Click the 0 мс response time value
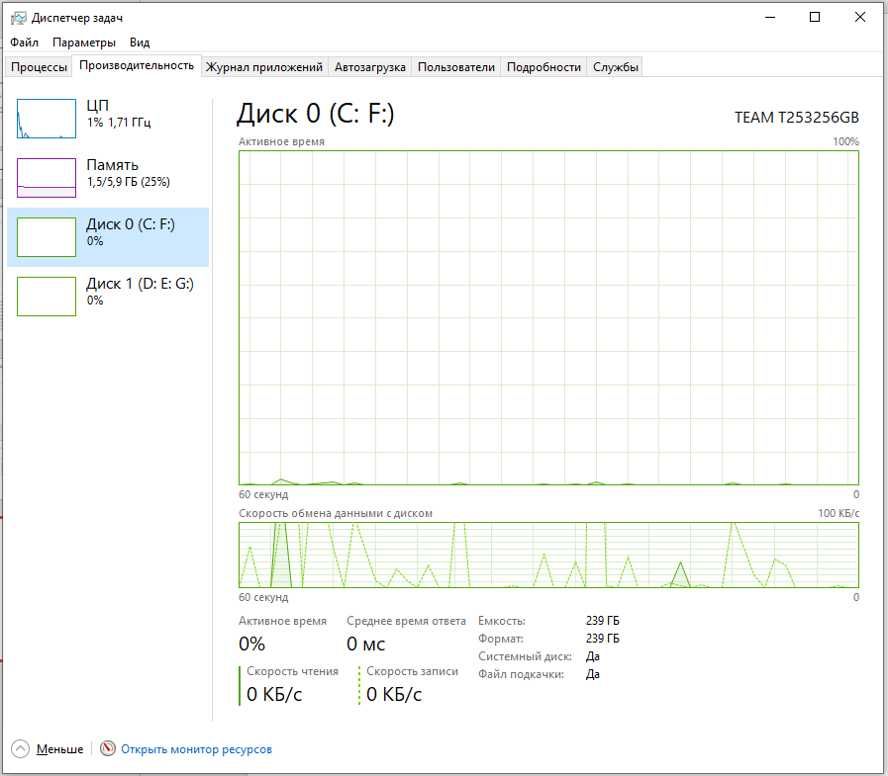 coord(366,644)
